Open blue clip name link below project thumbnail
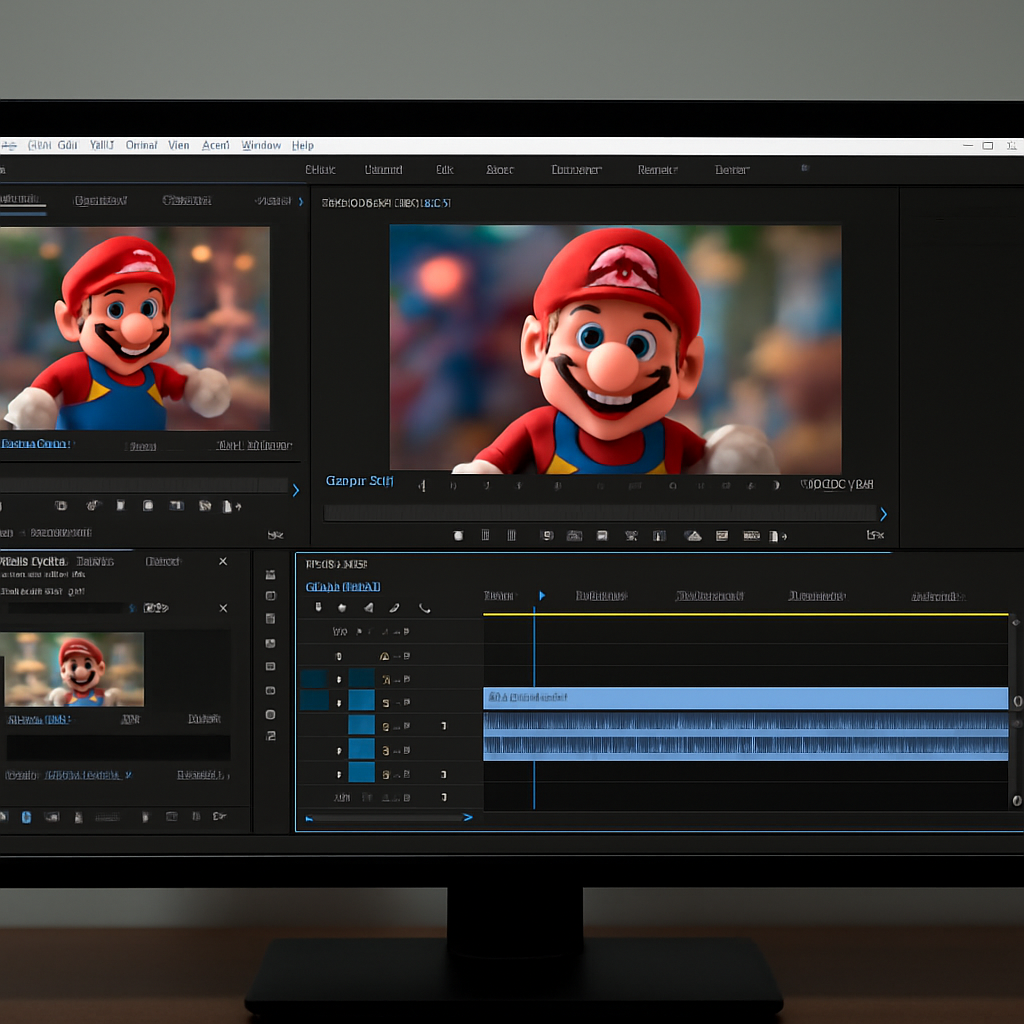The image size is (1024, 1024). (39, 720)
